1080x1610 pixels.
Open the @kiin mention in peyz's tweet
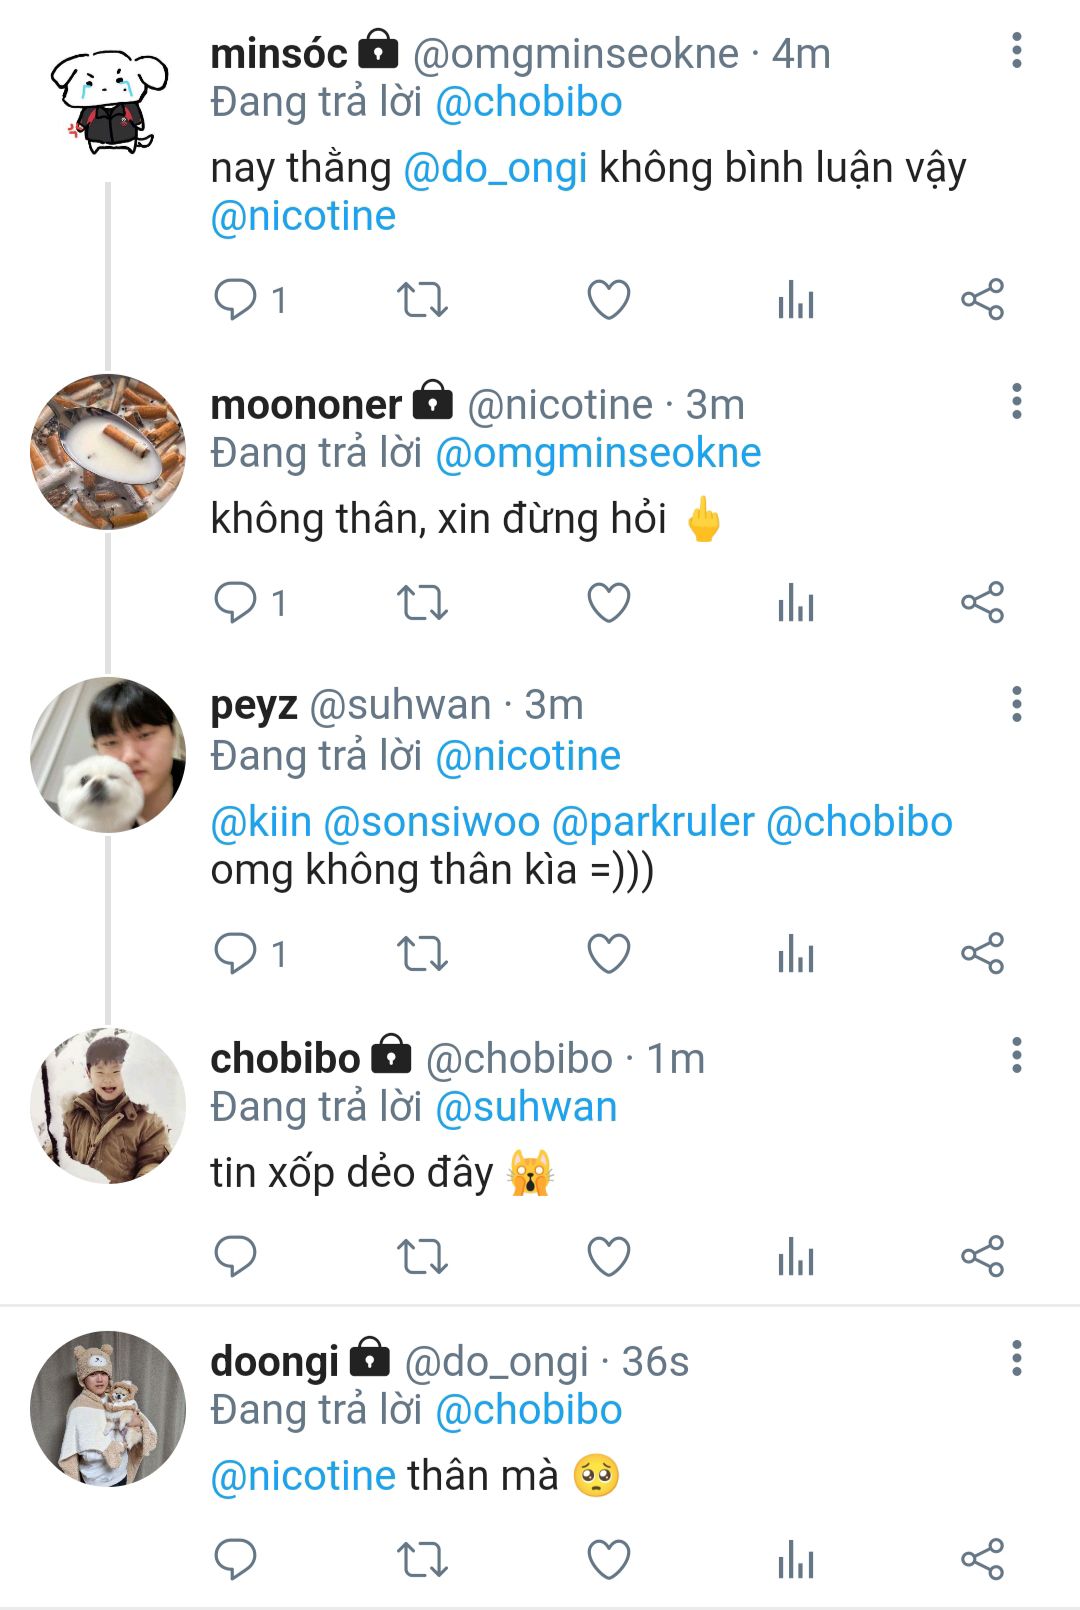pyautogui.click(x=261, y=822)
